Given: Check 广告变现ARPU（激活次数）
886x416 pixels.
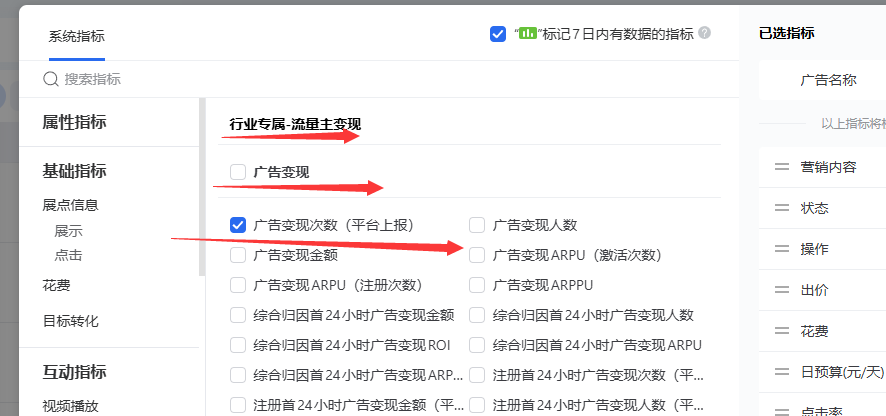Looking at the screenshot, I should 477,255.
